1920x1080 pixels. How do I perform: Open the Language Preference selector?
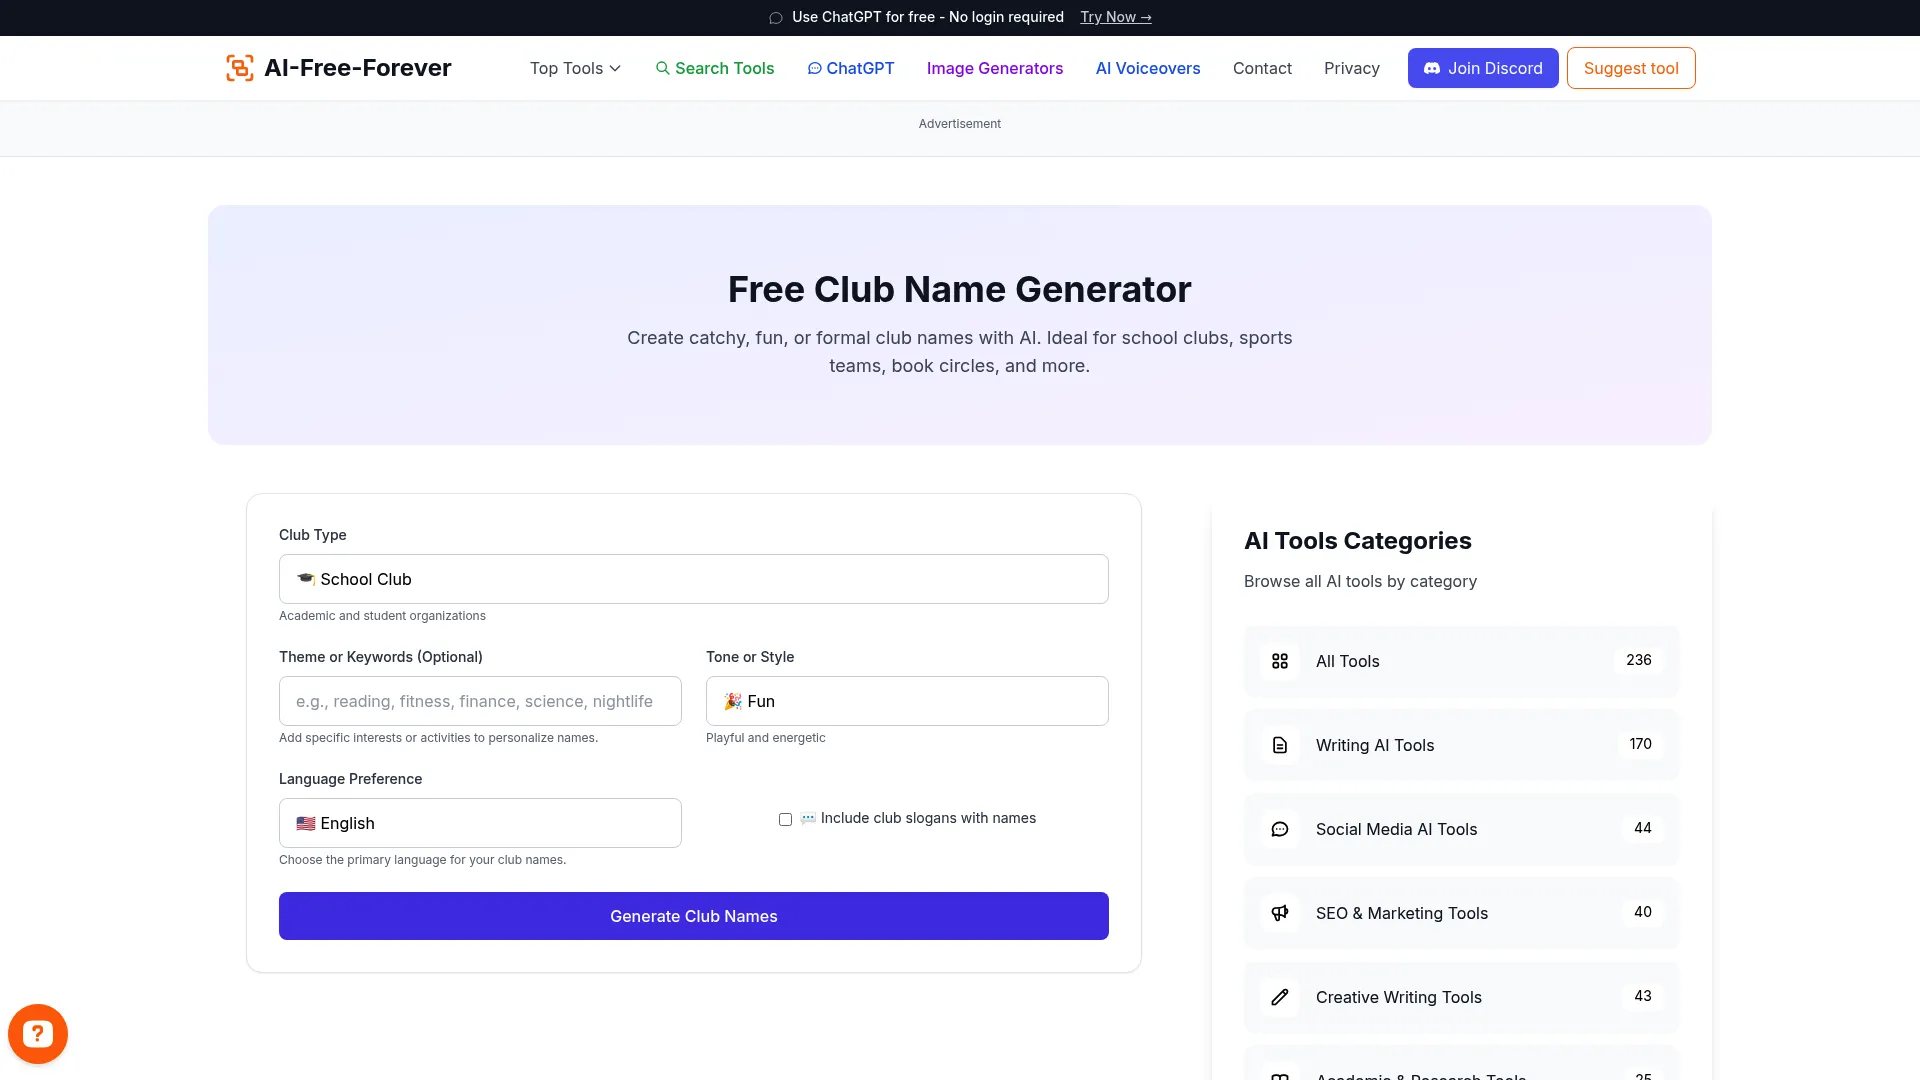[x=479, y=823]
